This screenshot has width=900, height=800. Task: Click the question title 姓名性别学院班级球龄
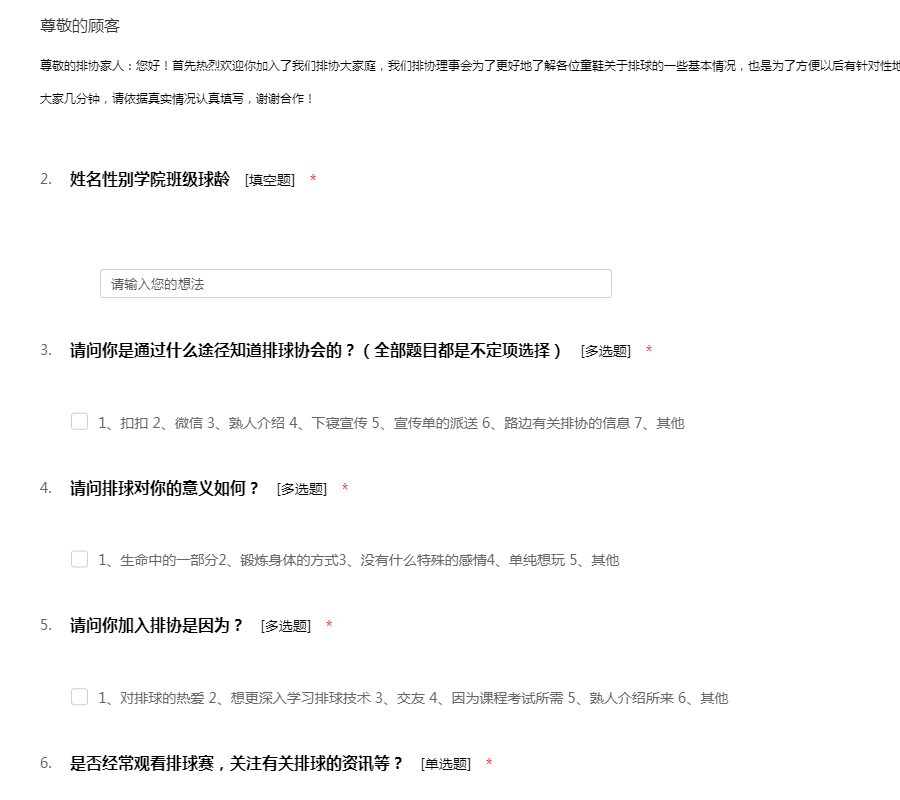click(x=150, y=179)
